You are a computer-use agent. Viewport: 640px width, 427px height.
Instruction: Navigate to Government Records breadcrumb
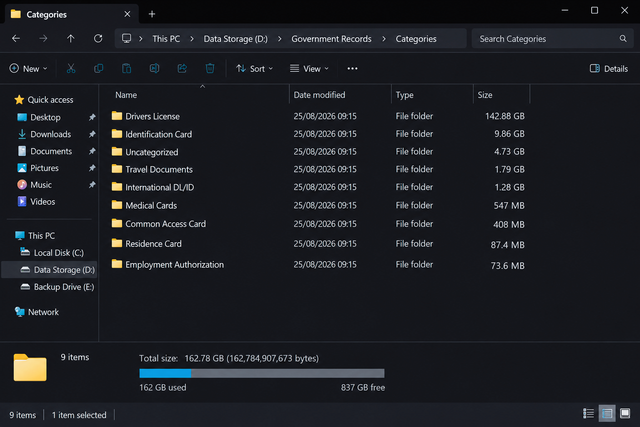tap(331, 39)
